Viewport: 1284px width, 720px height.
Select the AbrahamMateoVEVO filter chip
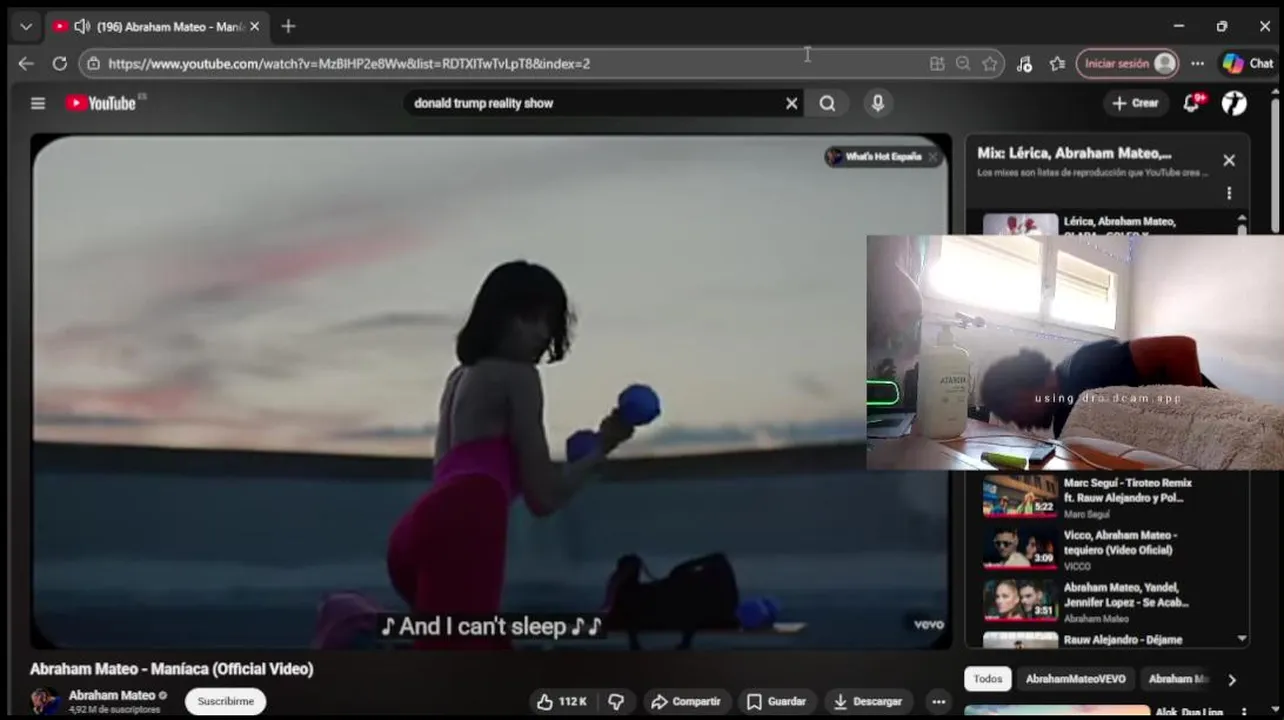point(1076,679)
